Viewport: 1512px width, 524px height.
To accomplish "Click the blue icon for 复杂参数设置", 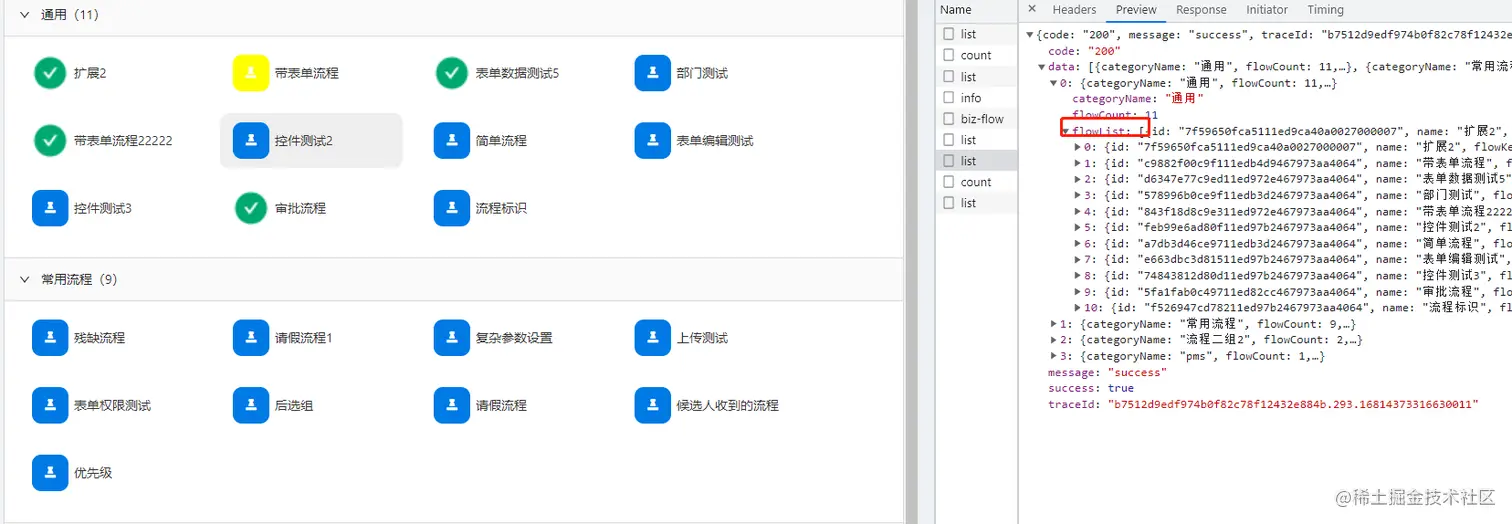I will [x=452, y=338].
